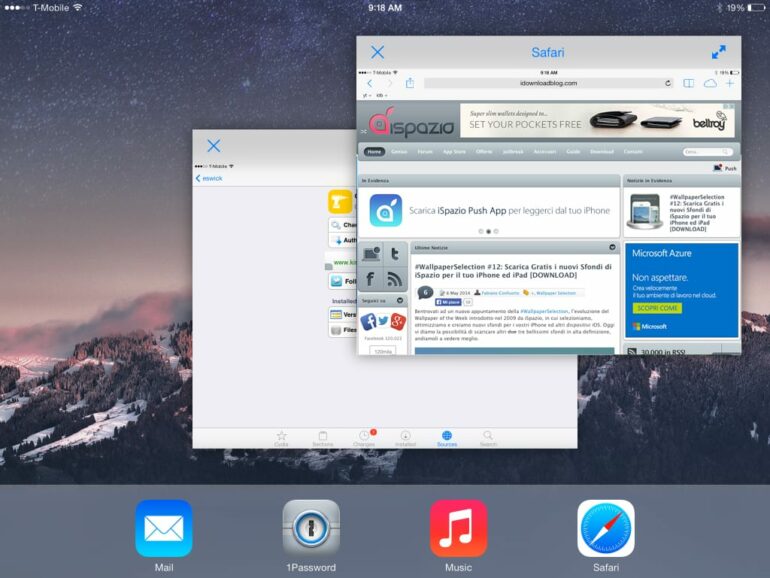Select the Home tab on iSpazio navbar
This screenshot has height=578, width=770.
[374, 152]
